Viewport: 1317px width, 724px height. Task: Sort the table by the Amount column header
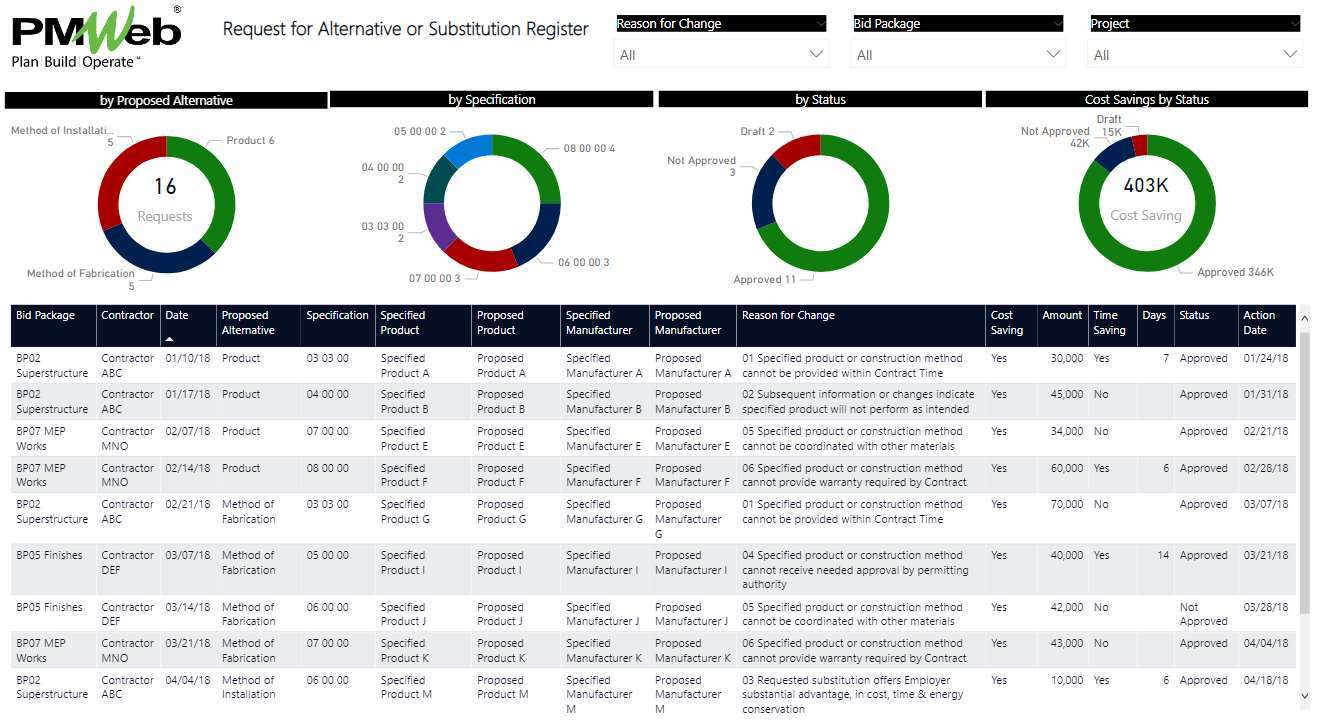(x=1061, y=316)
